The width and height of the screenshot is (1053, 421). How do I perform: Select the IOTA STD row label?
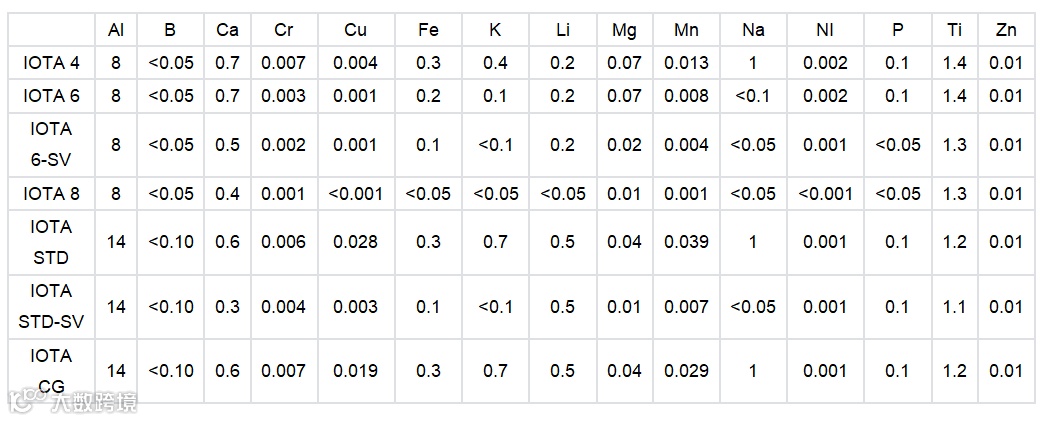tap(51, 242)
